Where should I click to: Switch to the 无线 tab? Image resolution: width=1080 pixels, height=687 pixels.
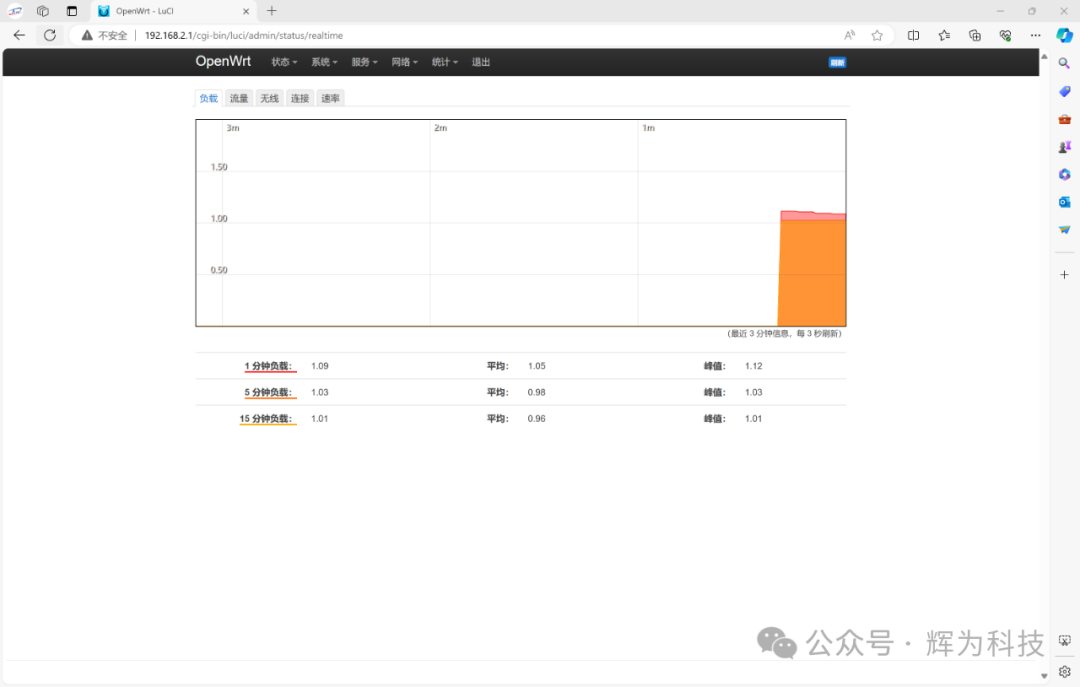coord(268,97)
